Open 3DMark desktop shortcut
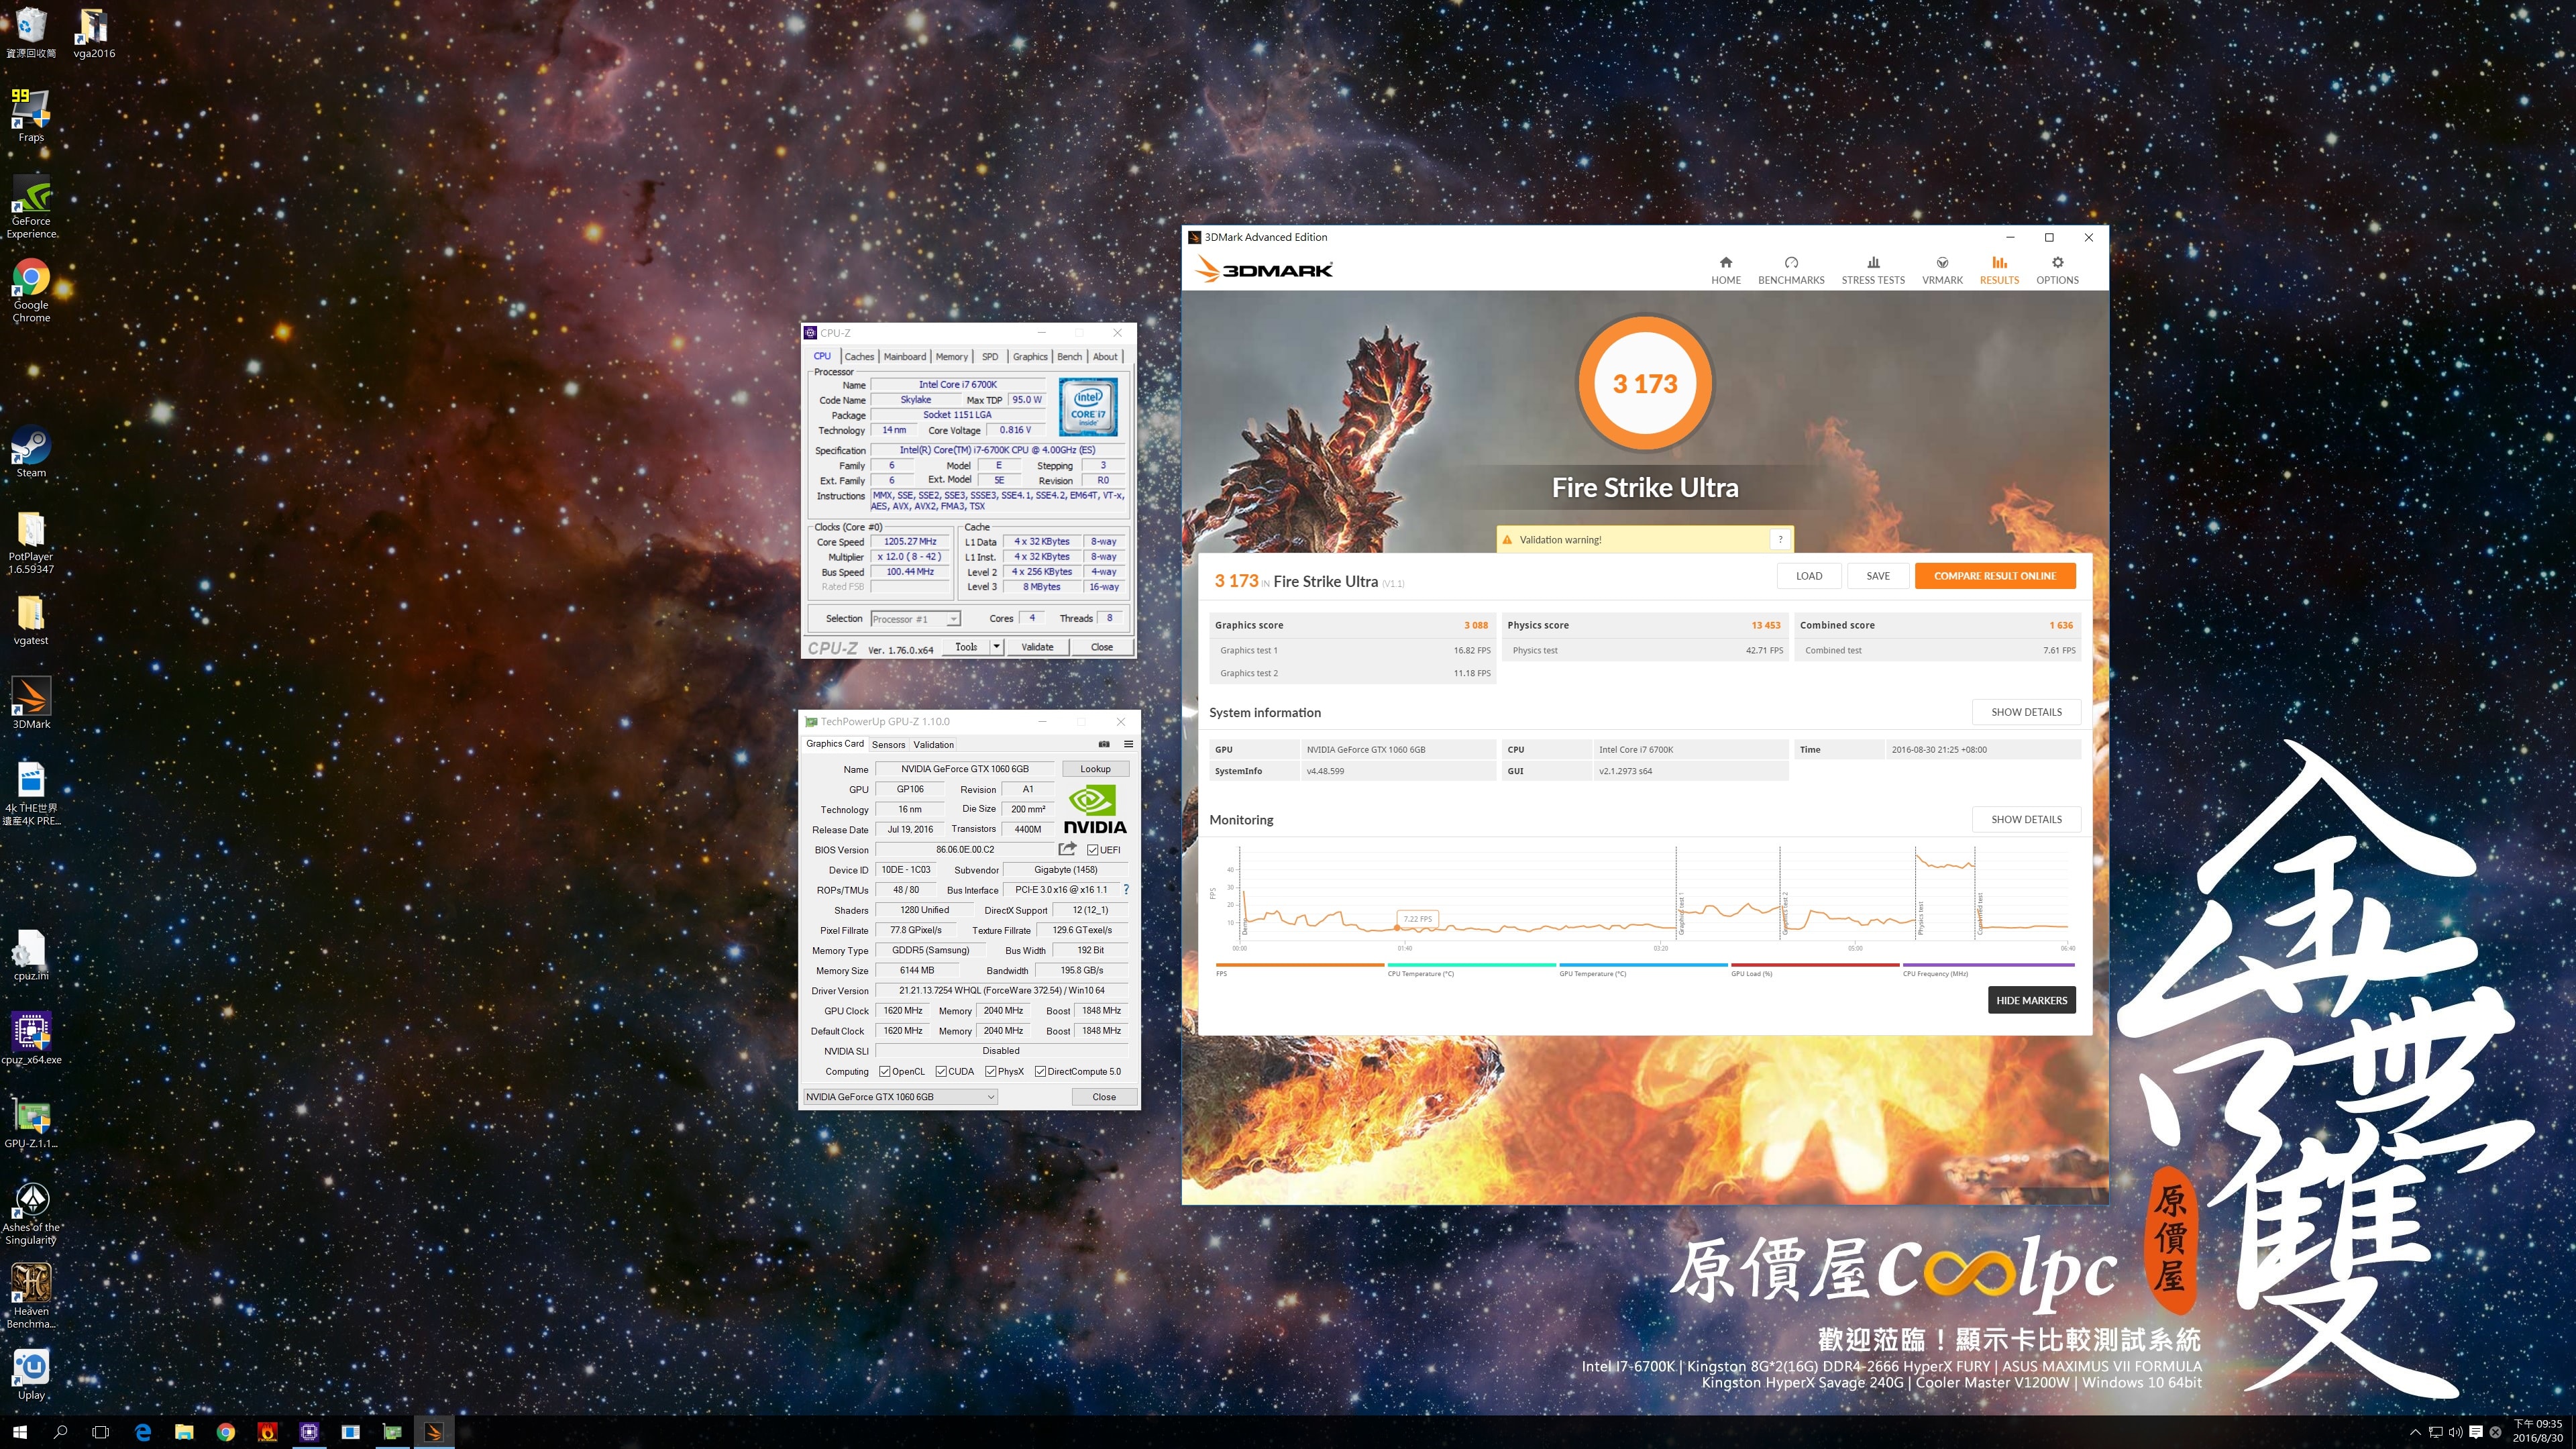Screen dimensions: 2576x1449 (x=31, y=703)
